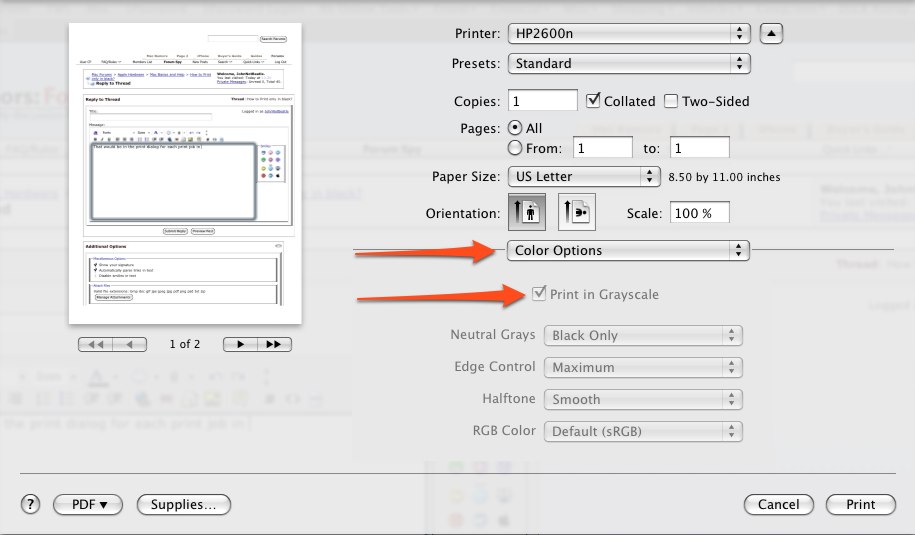Collapse print details with the triangle button
The width and height of the screenshot is (915, 535).
tap(771, 33)
